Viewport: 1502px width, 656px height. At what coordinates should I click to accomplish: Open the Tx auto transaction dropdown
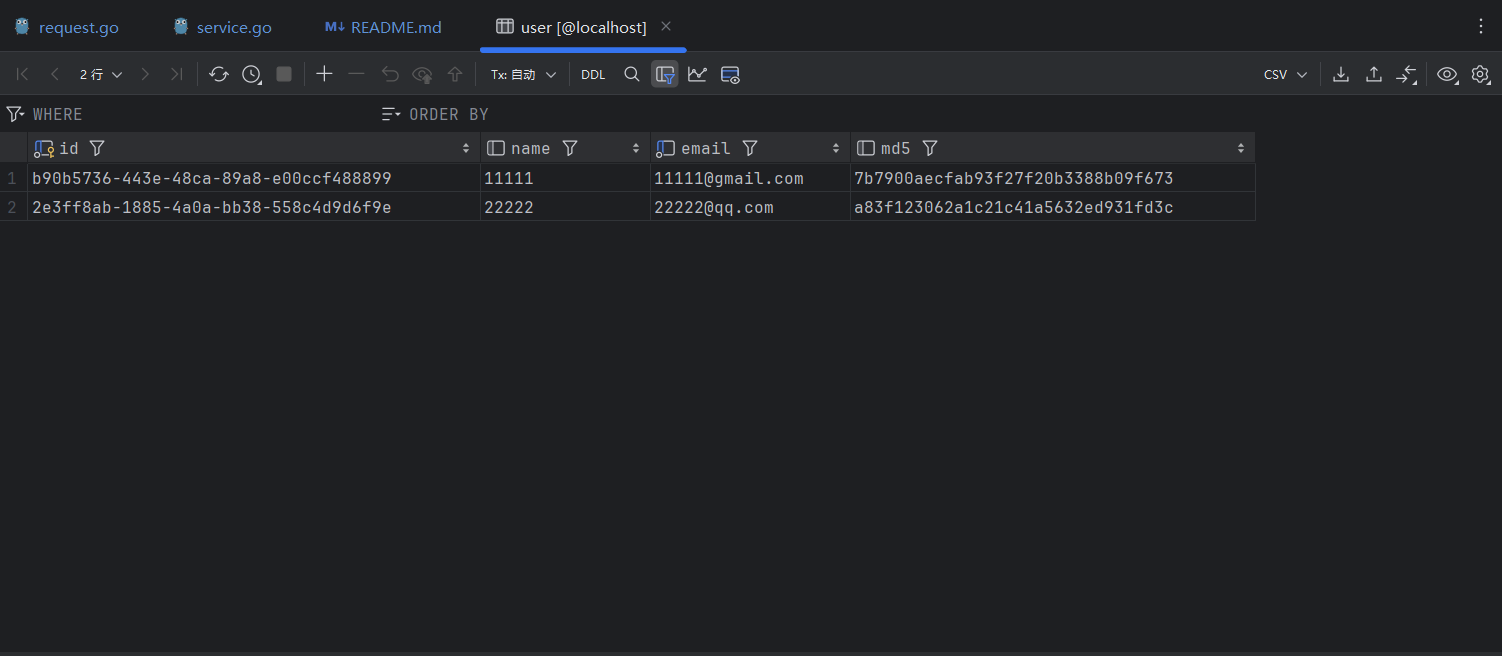click(x=523, y=74)
